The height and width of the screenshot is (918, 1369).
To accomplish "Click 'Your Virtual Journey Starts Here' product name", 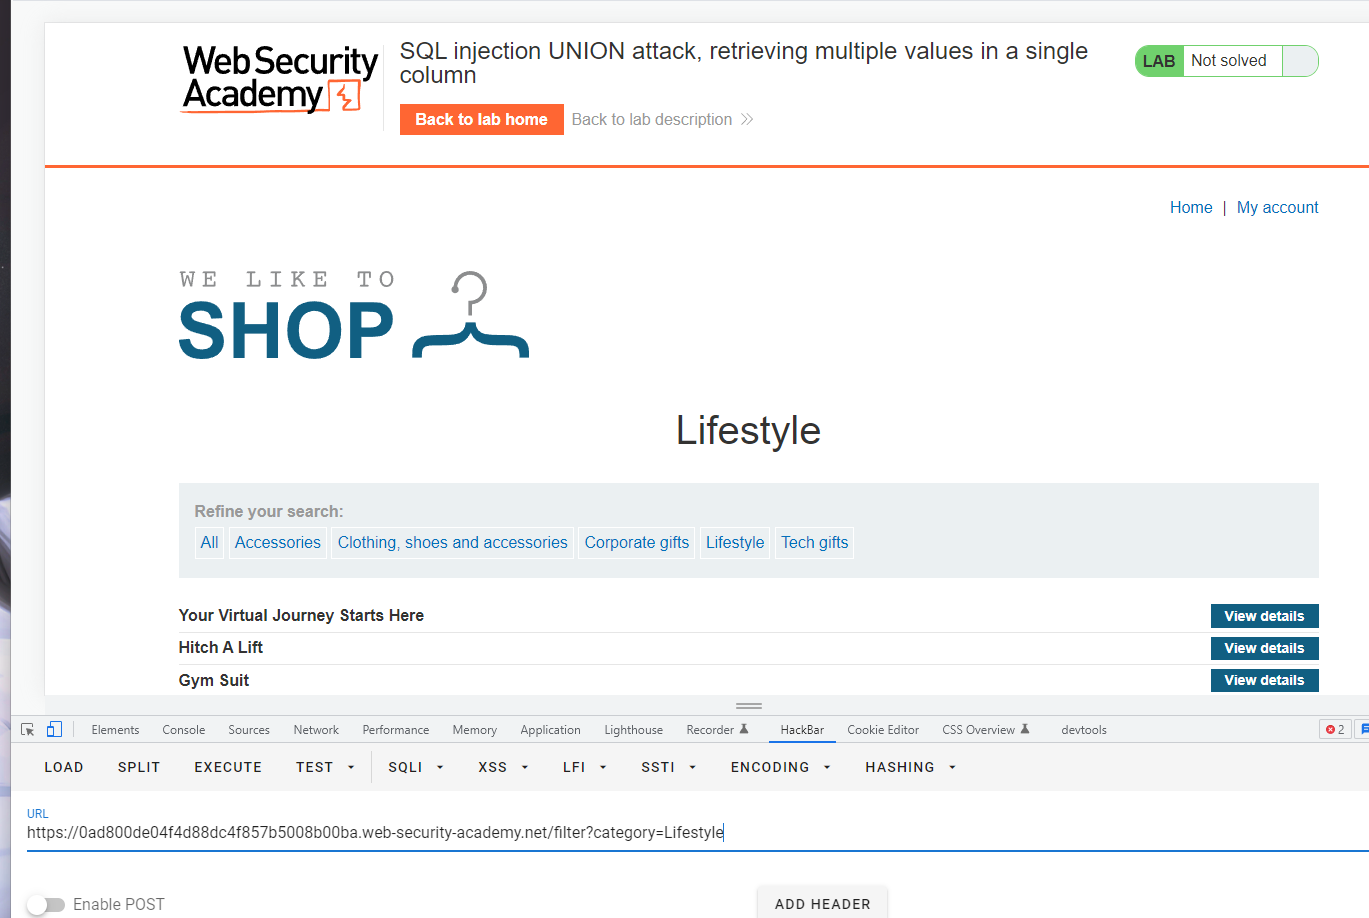I will pyautogui.click(x=301, y=615).
